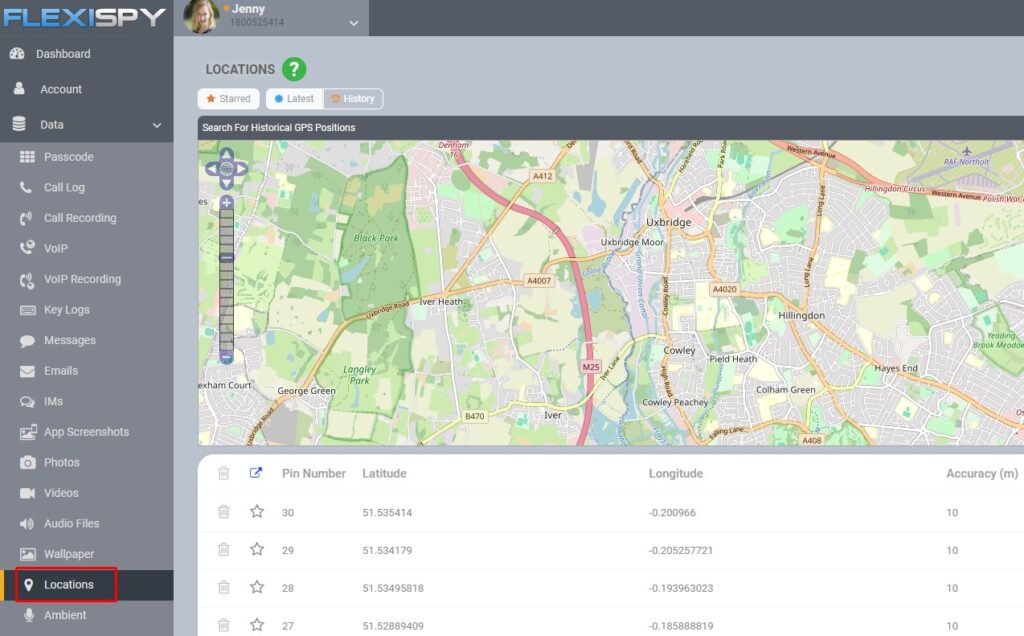Image resolution: width=1024 pixels, height=636 pixels.
Task: Star the location with pin 30
Action: pos(257,511)
